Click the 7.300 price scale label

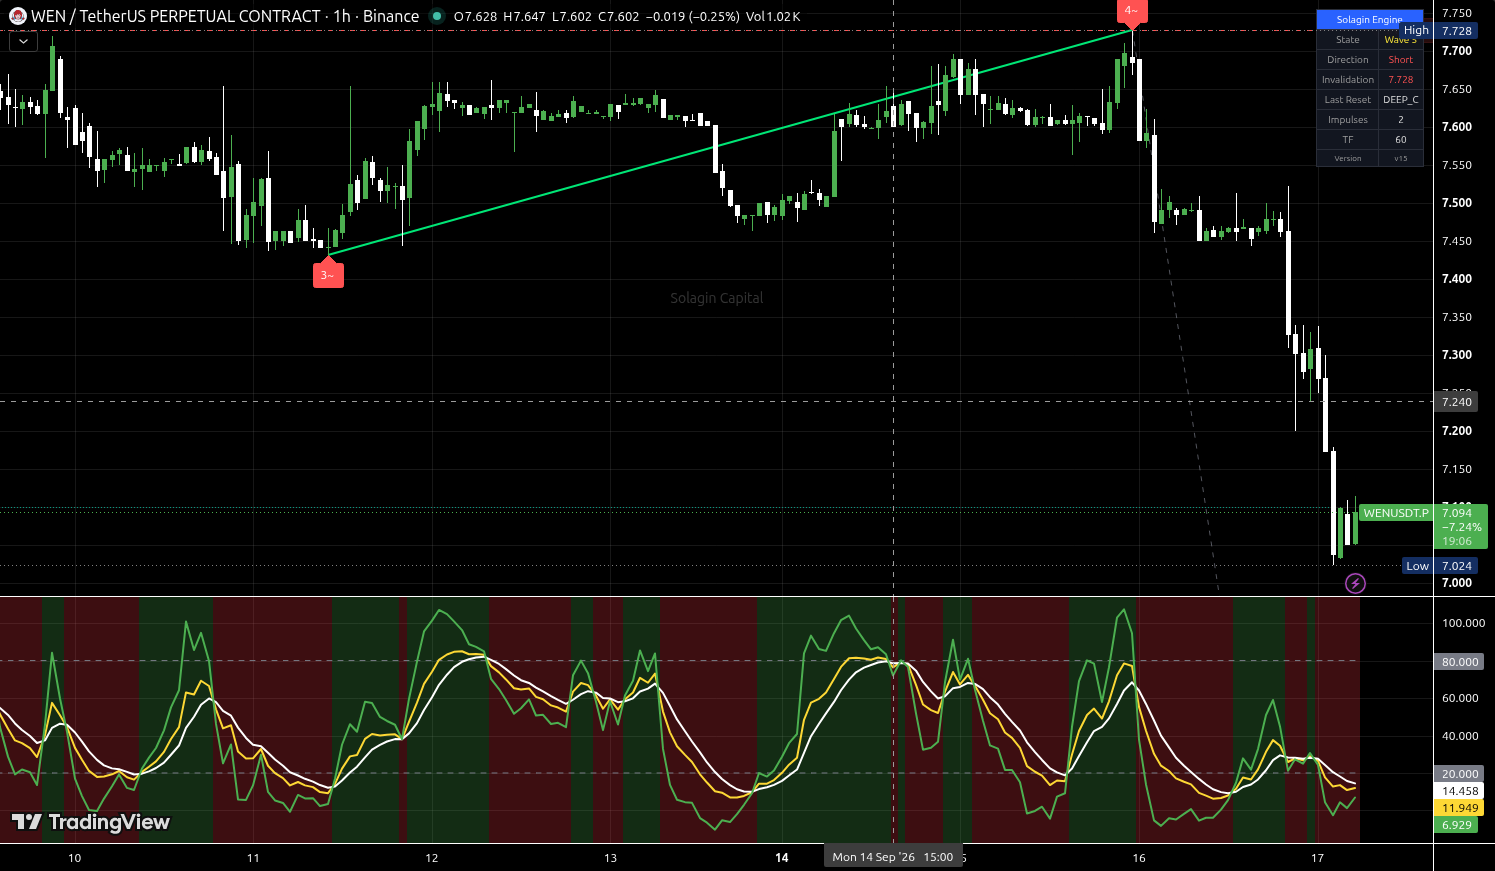point(1456,355)
